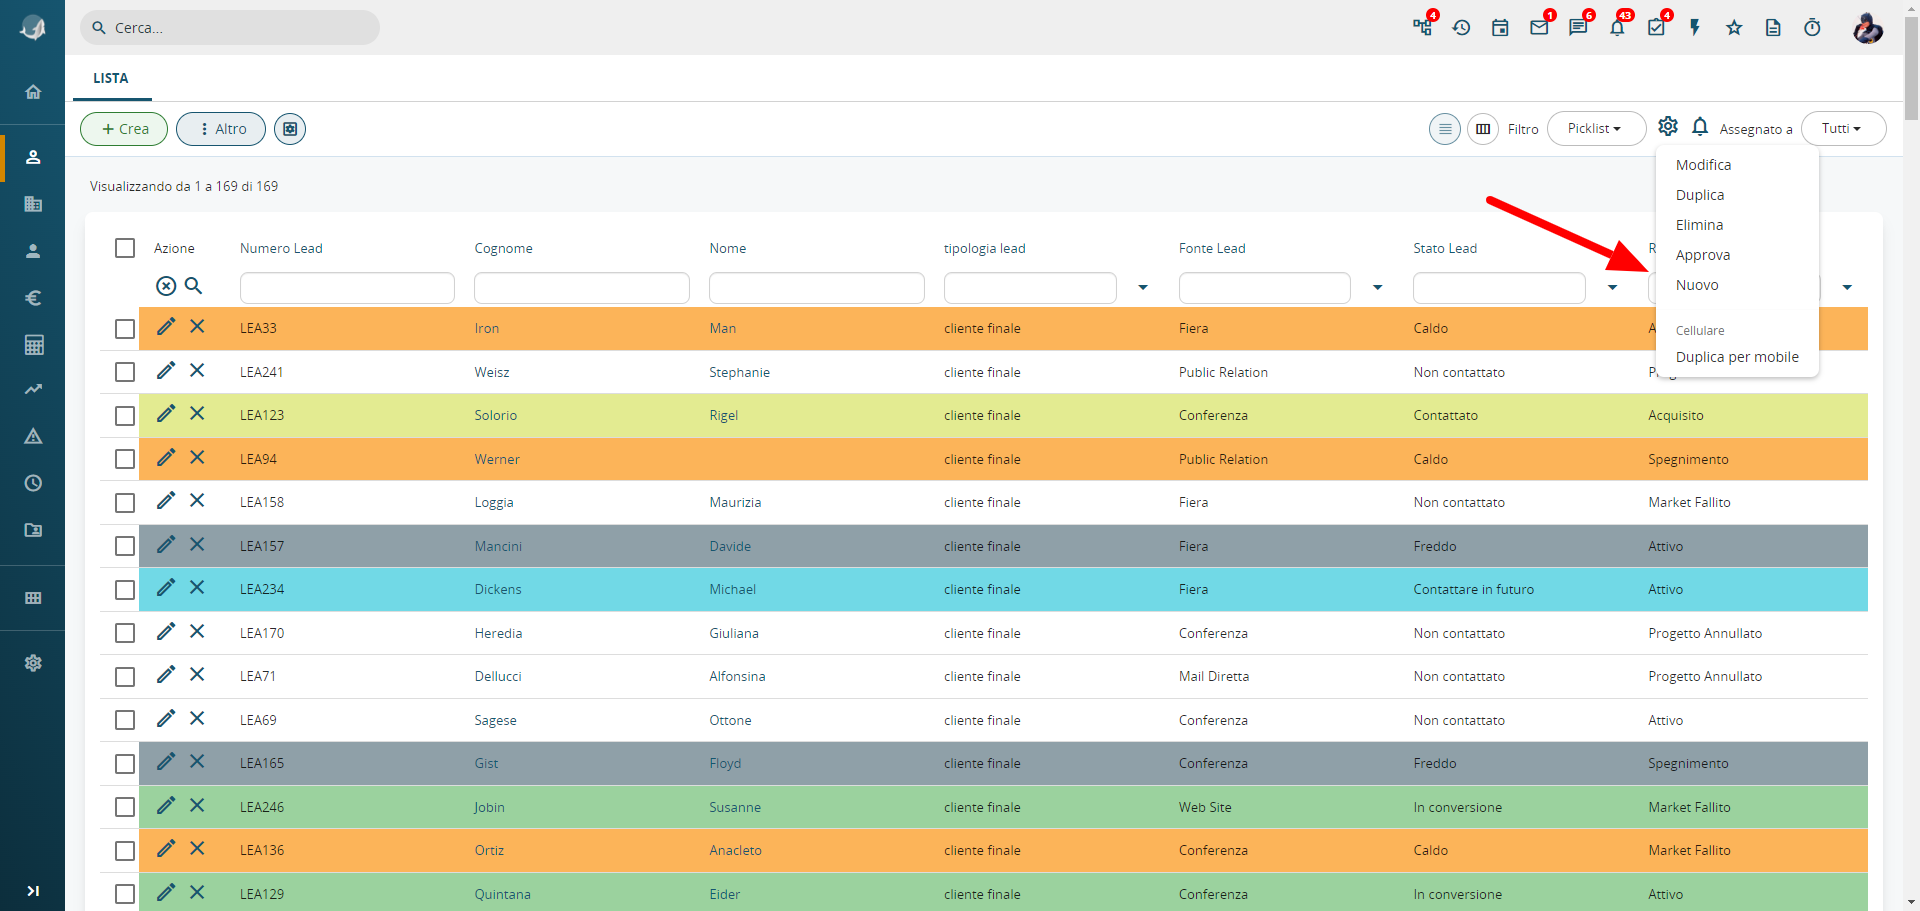
Task: Expand the Fonte Lead filter dropdown arrow
Action: coord(1378,288)
